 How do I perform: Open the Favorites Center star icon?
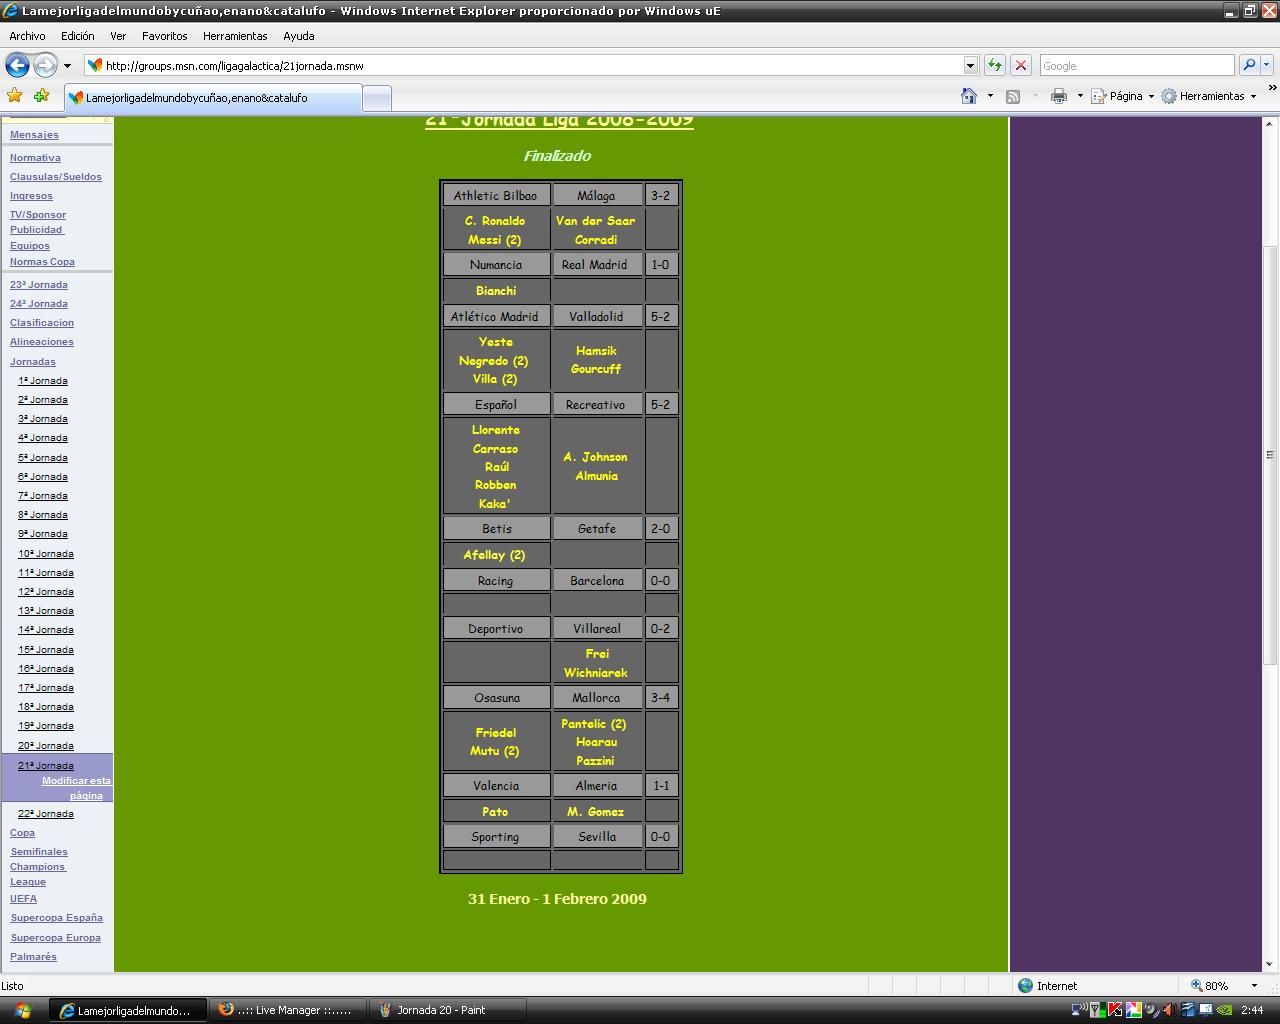click(x=15, y=96)
